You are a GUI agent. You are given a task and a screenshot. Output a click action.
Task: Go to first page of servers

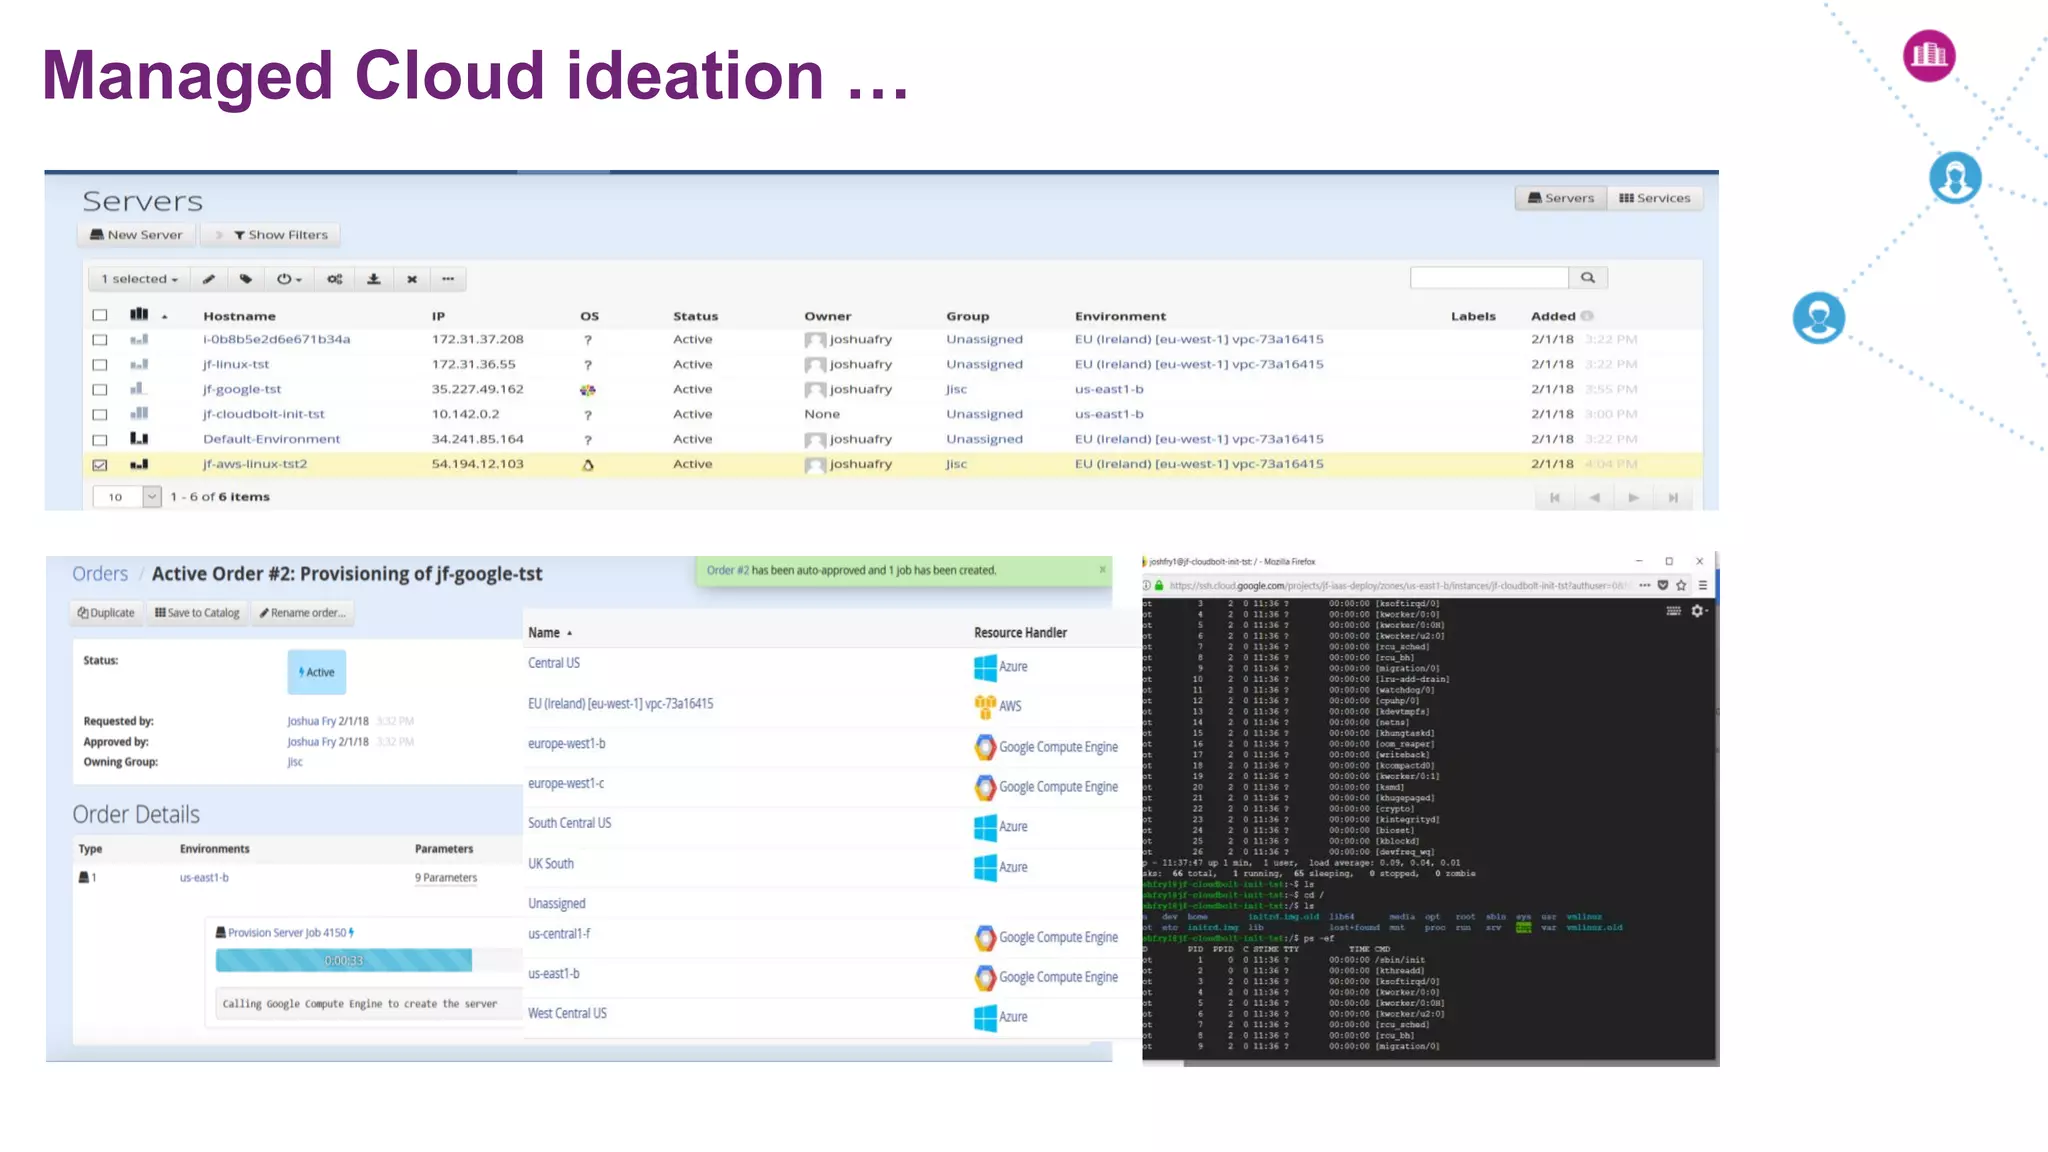[x=1555, y=497]
